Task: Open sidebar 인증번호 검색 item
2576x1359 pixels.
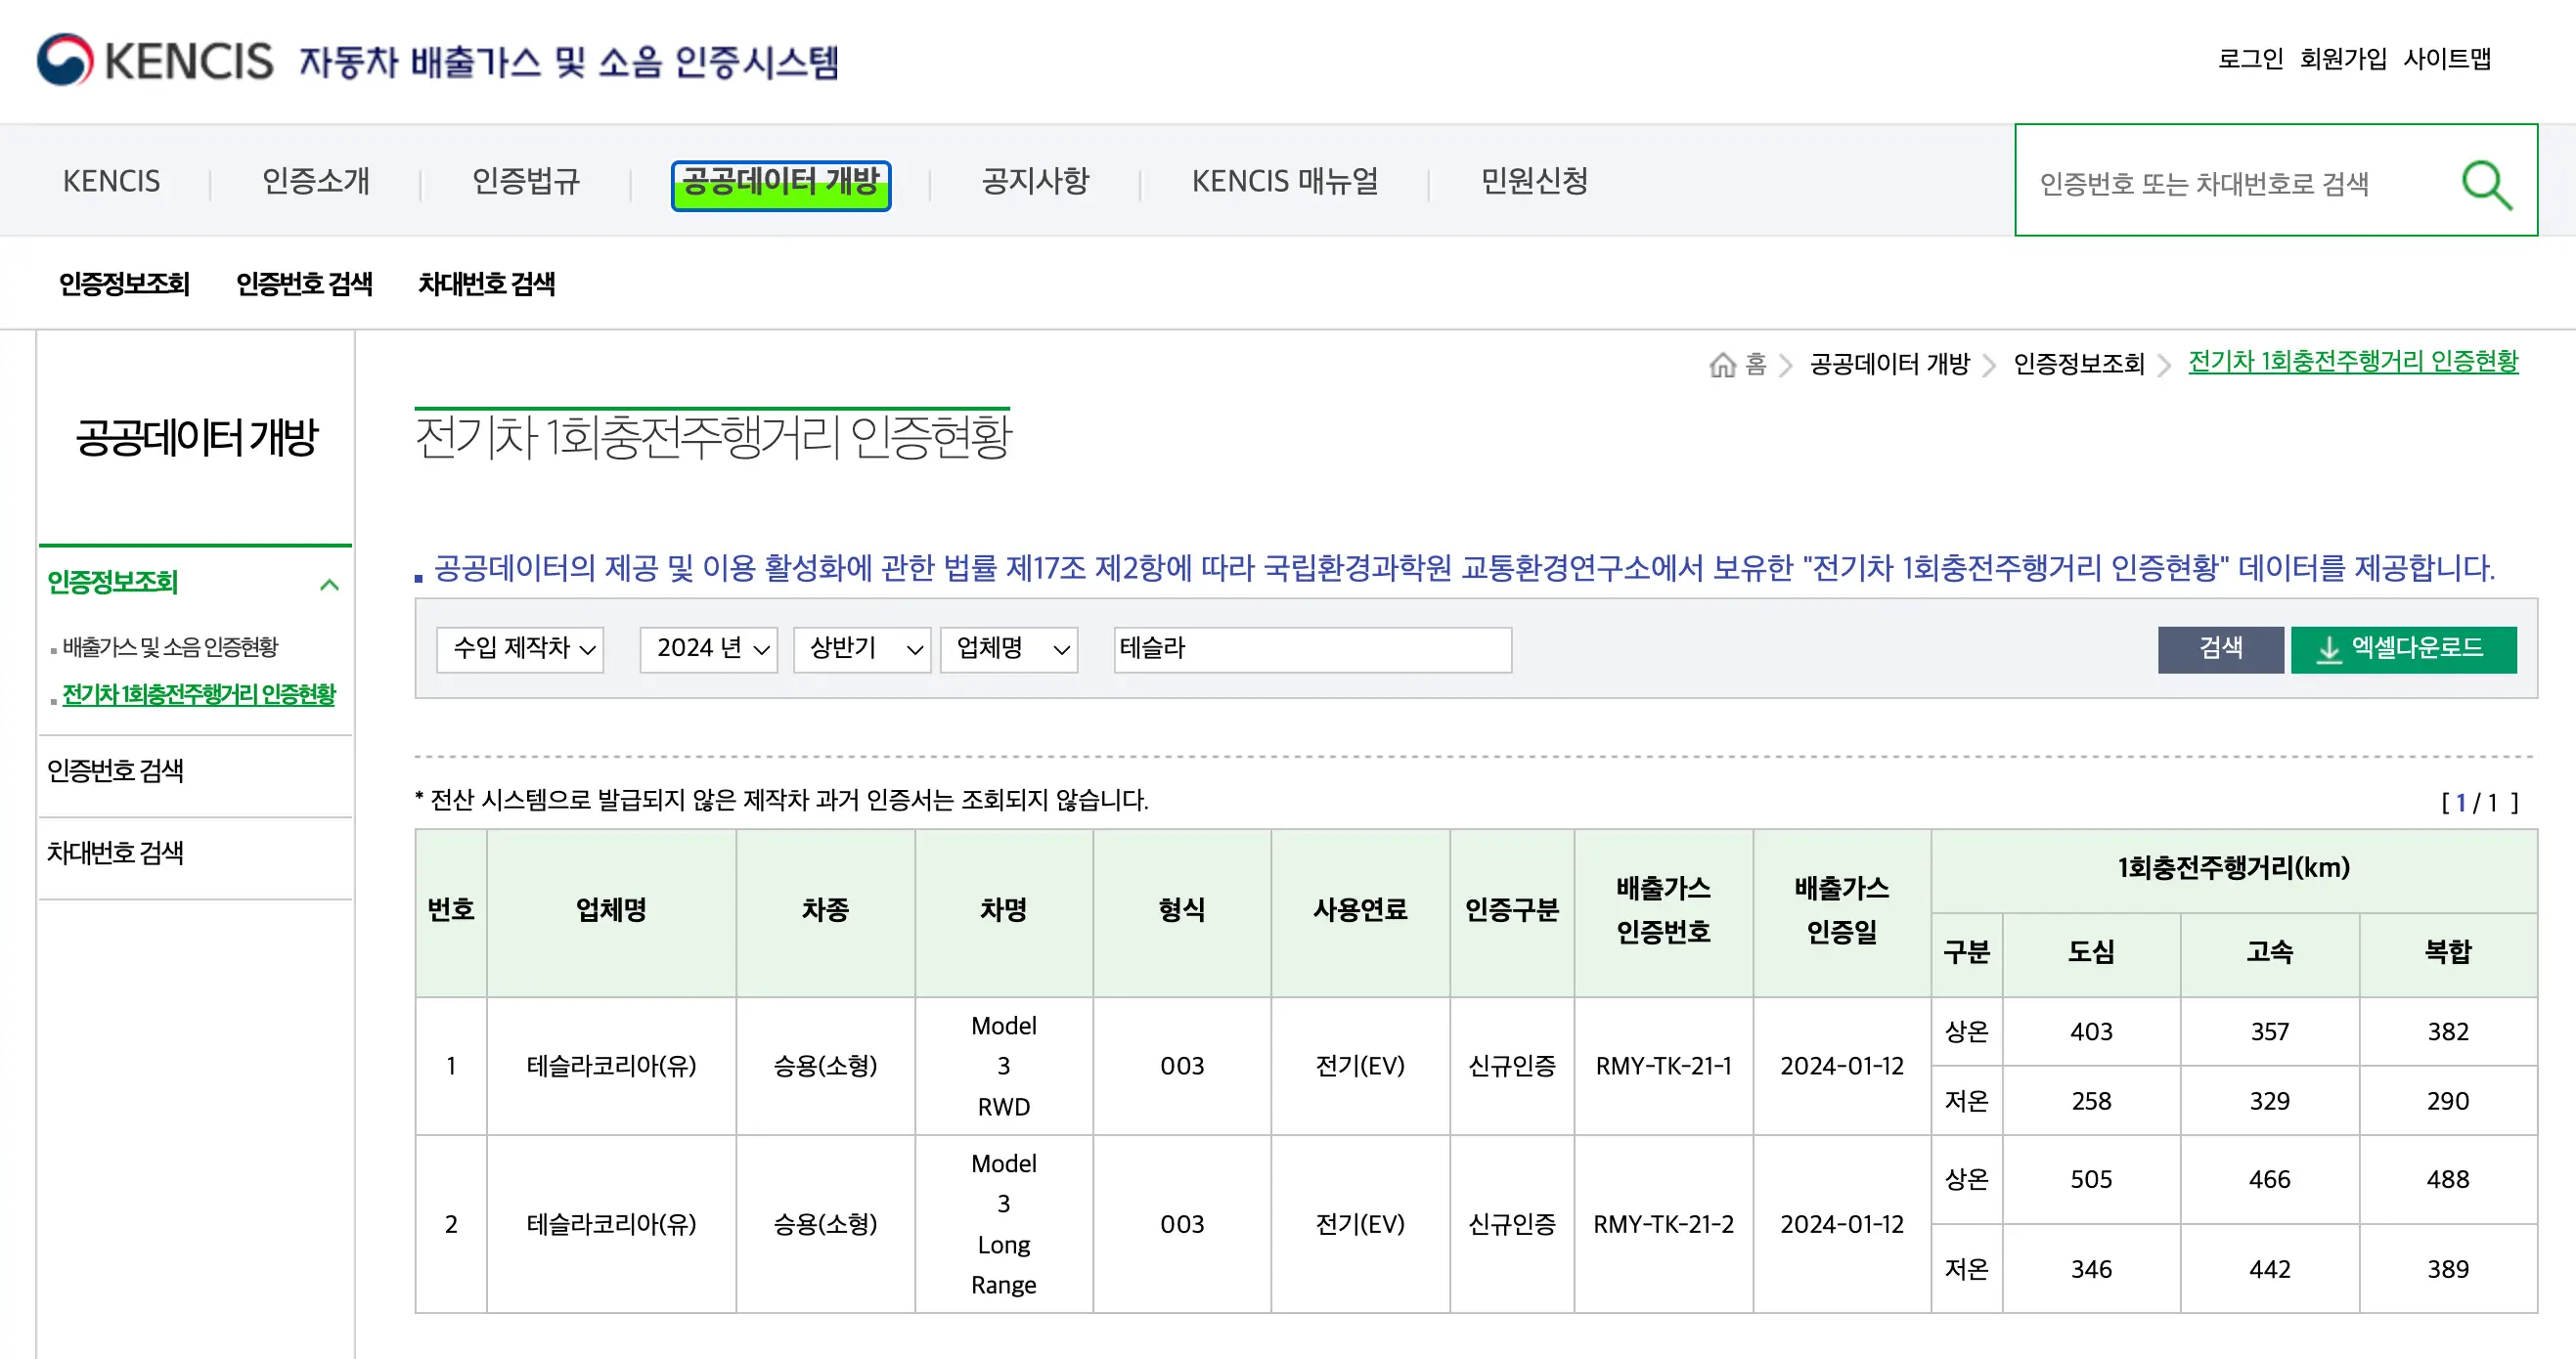Action: [115, 771]
